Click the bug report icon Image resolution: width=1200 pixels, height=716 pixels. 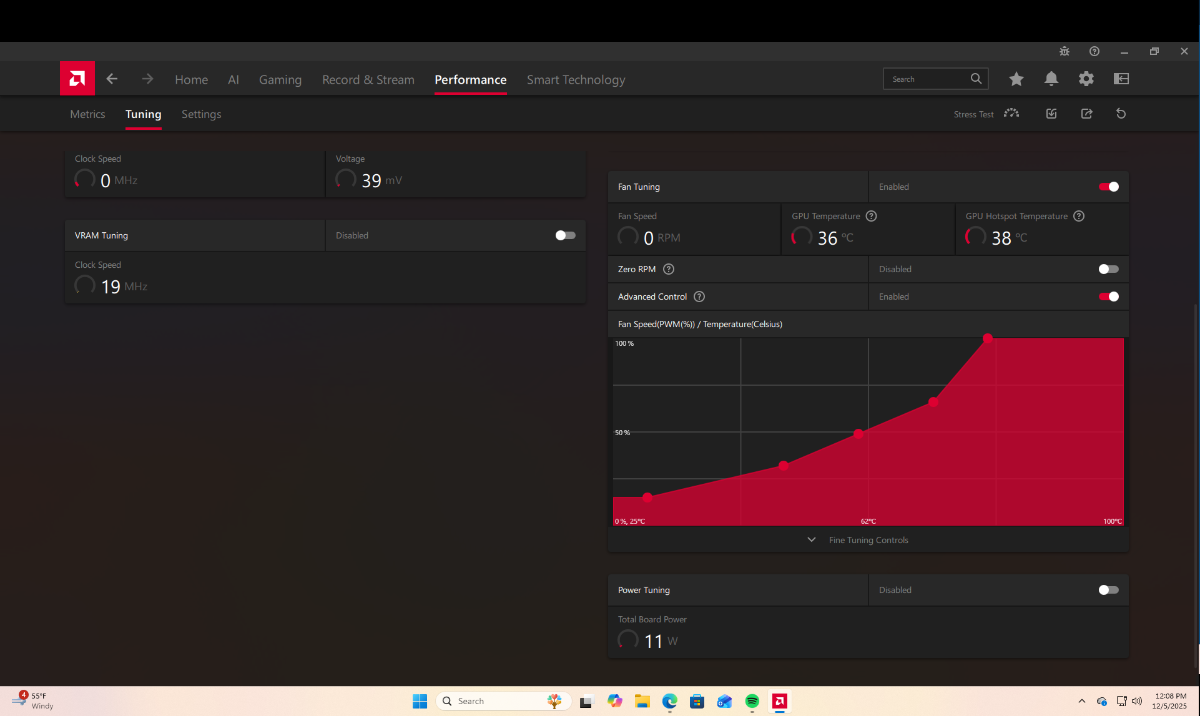(x=1065, y=51)
